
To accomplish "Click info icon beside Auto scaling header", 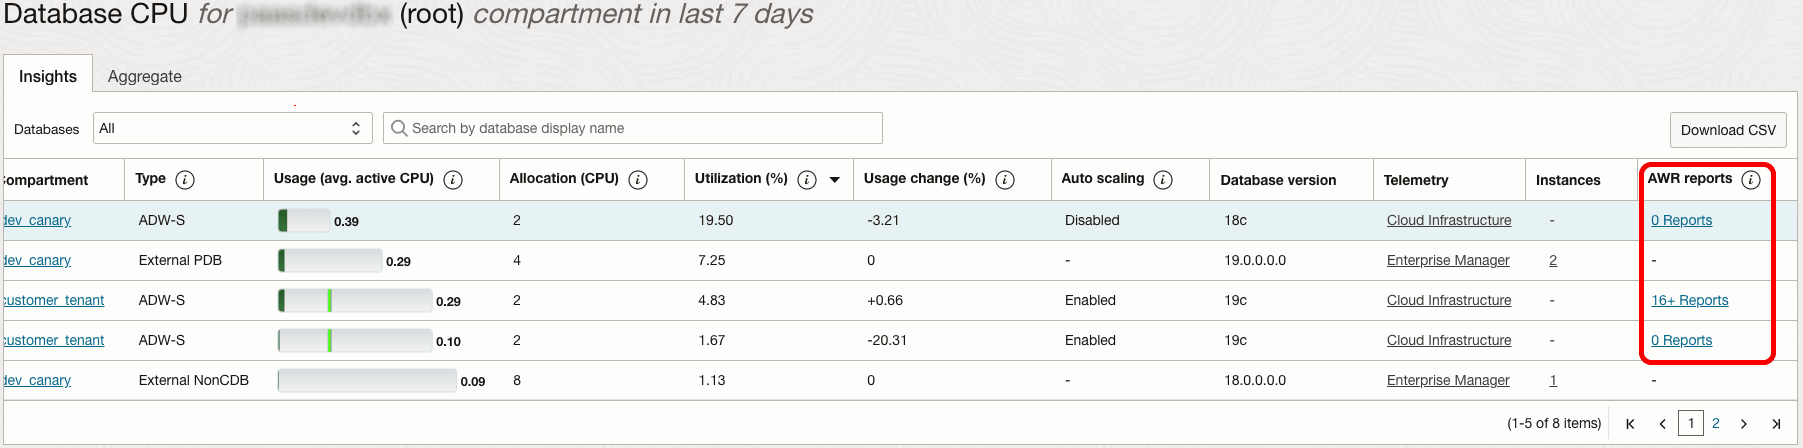I will pos(1163,180).
